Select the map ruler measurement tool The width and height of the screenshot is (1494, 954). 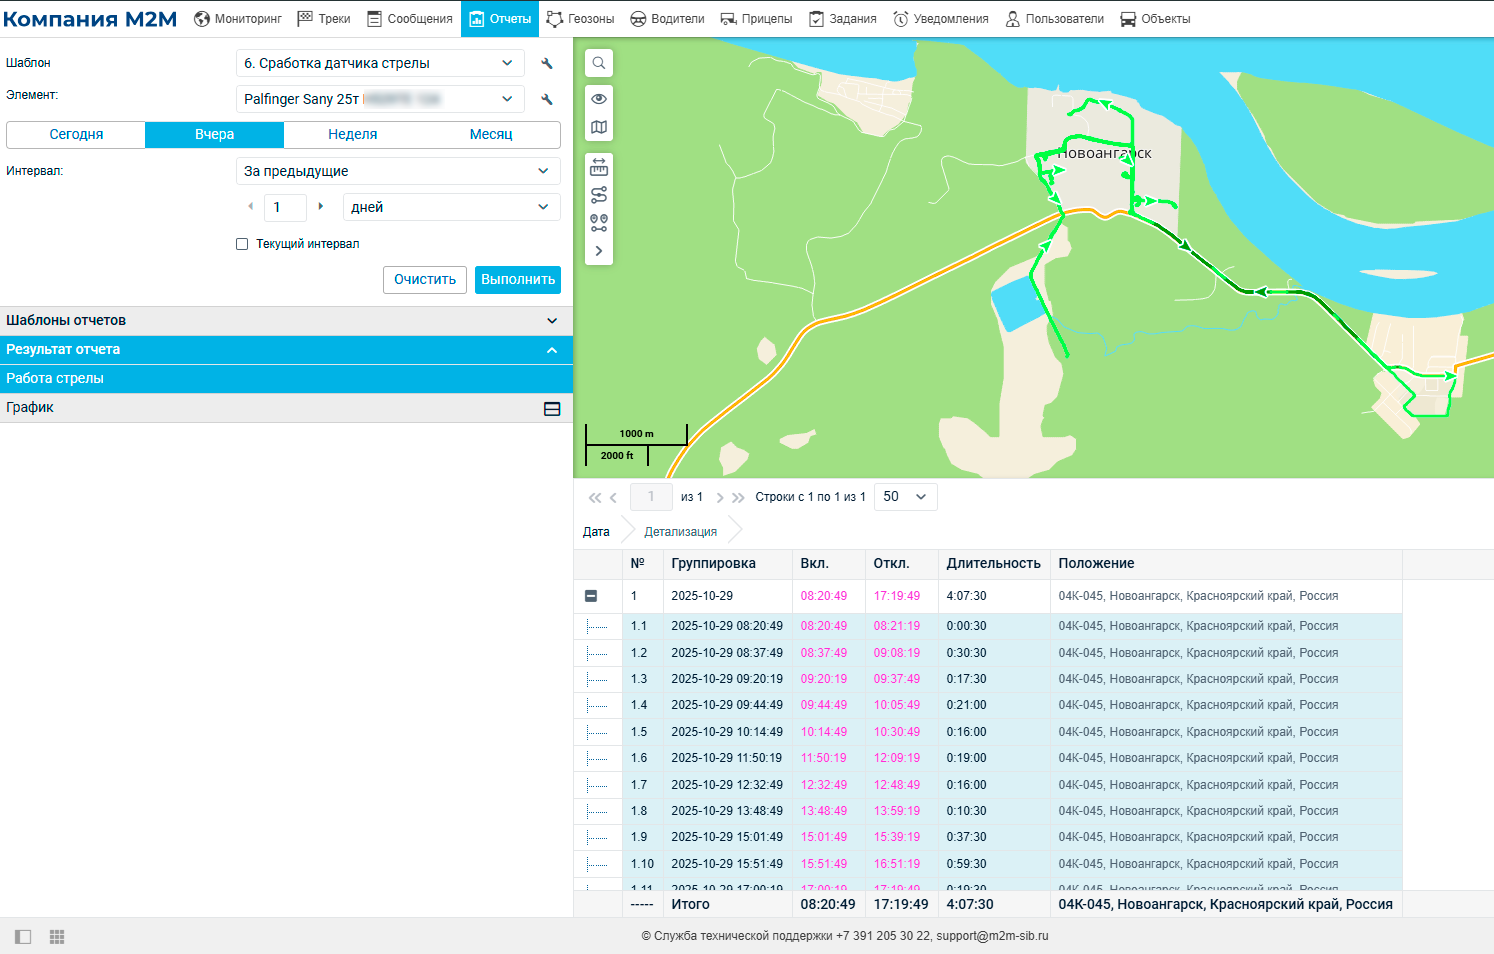click(598, 167)
